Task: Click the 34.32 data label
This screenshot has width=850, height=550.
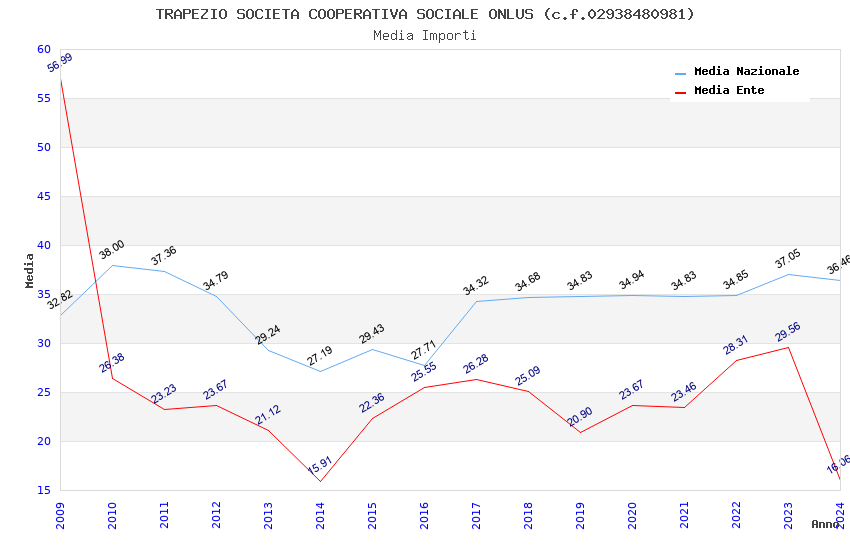Action: pyautogui.click(x=476, y=286)
